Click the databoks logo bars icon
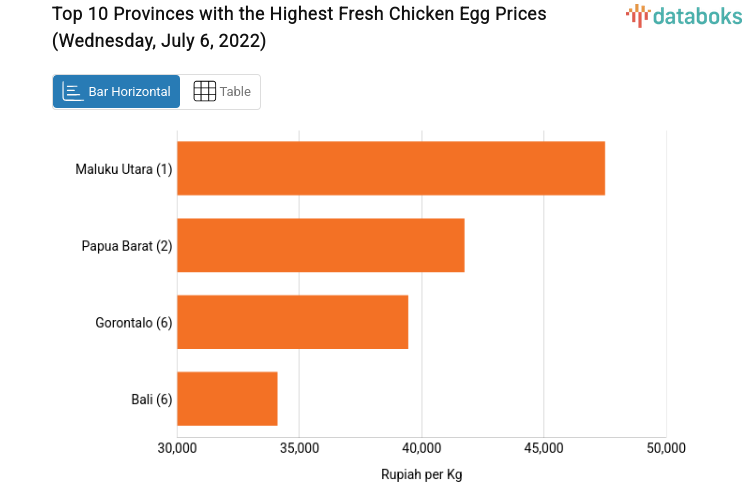This screenshot has width=753, height=498. tap(637, 15)
